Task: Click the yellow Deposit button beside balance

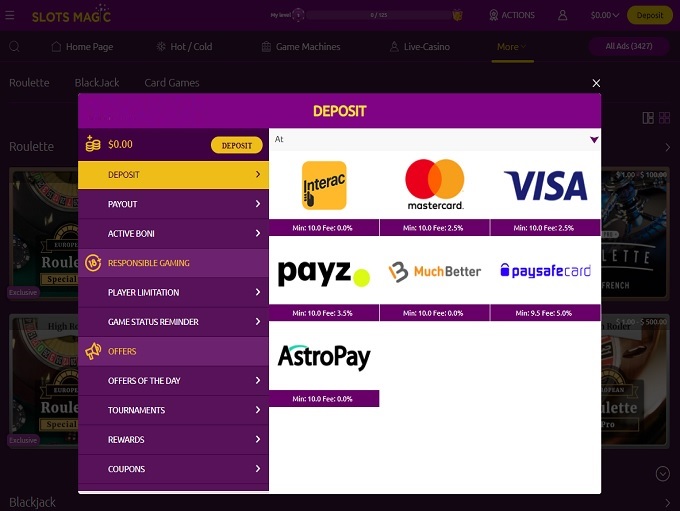Action: tap(237, 145)
